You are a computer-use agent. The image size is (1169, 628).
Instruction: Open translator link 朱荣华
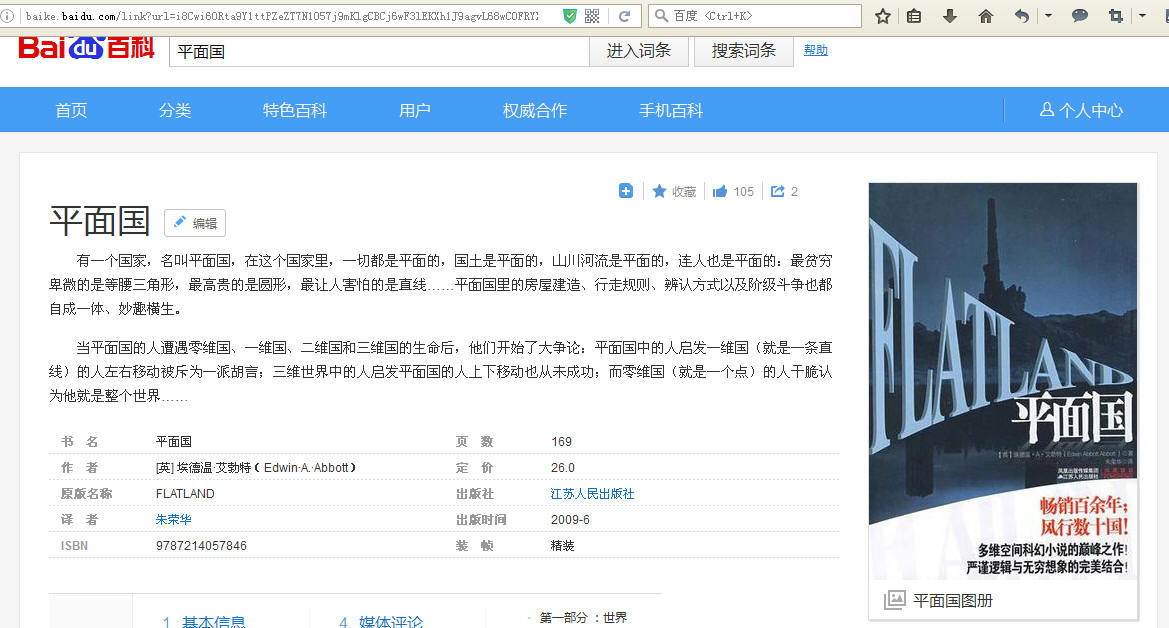coord(174,519)
